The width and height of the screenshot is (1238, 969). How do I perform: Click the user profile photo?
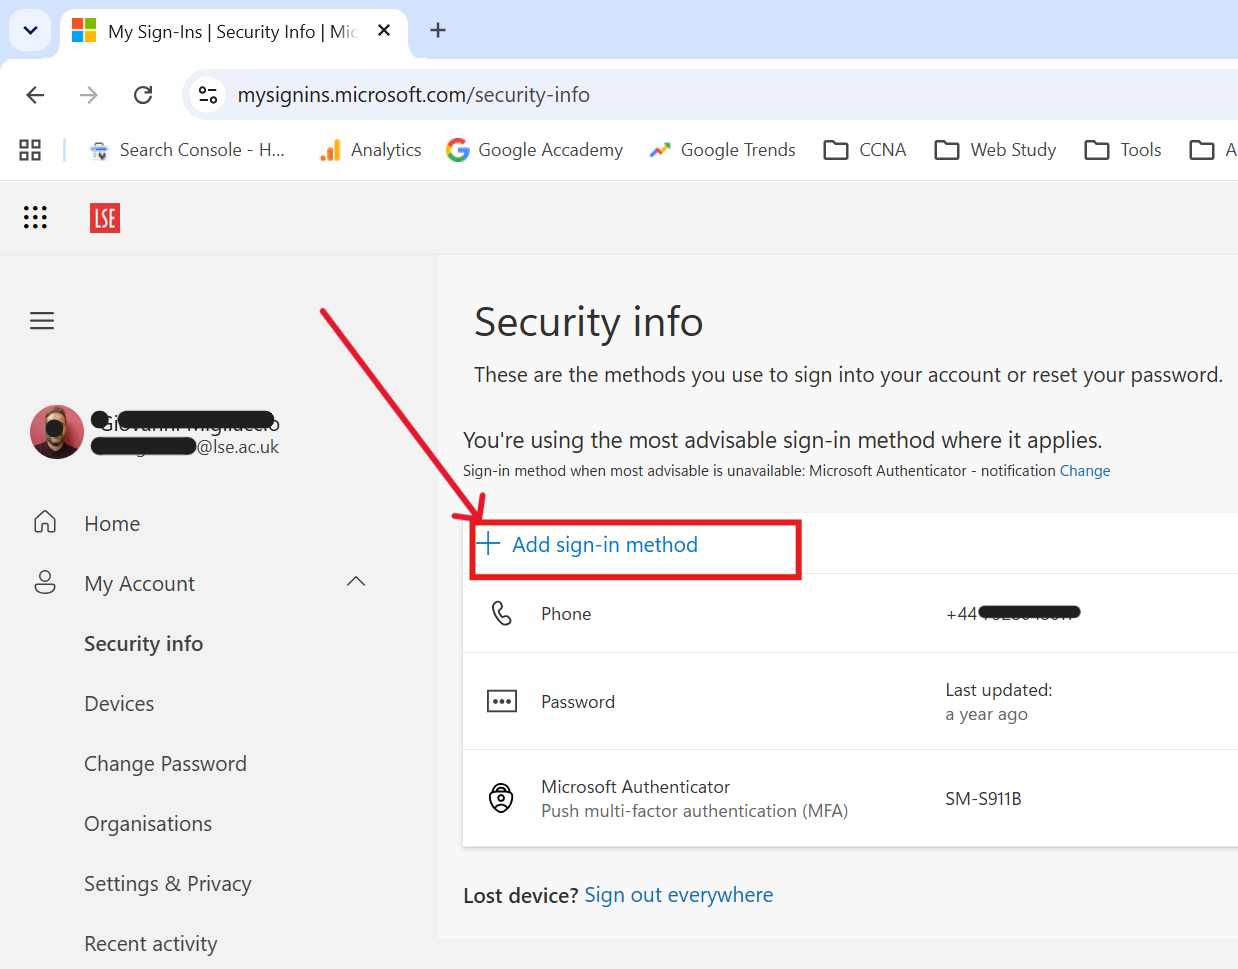point(57,432)
